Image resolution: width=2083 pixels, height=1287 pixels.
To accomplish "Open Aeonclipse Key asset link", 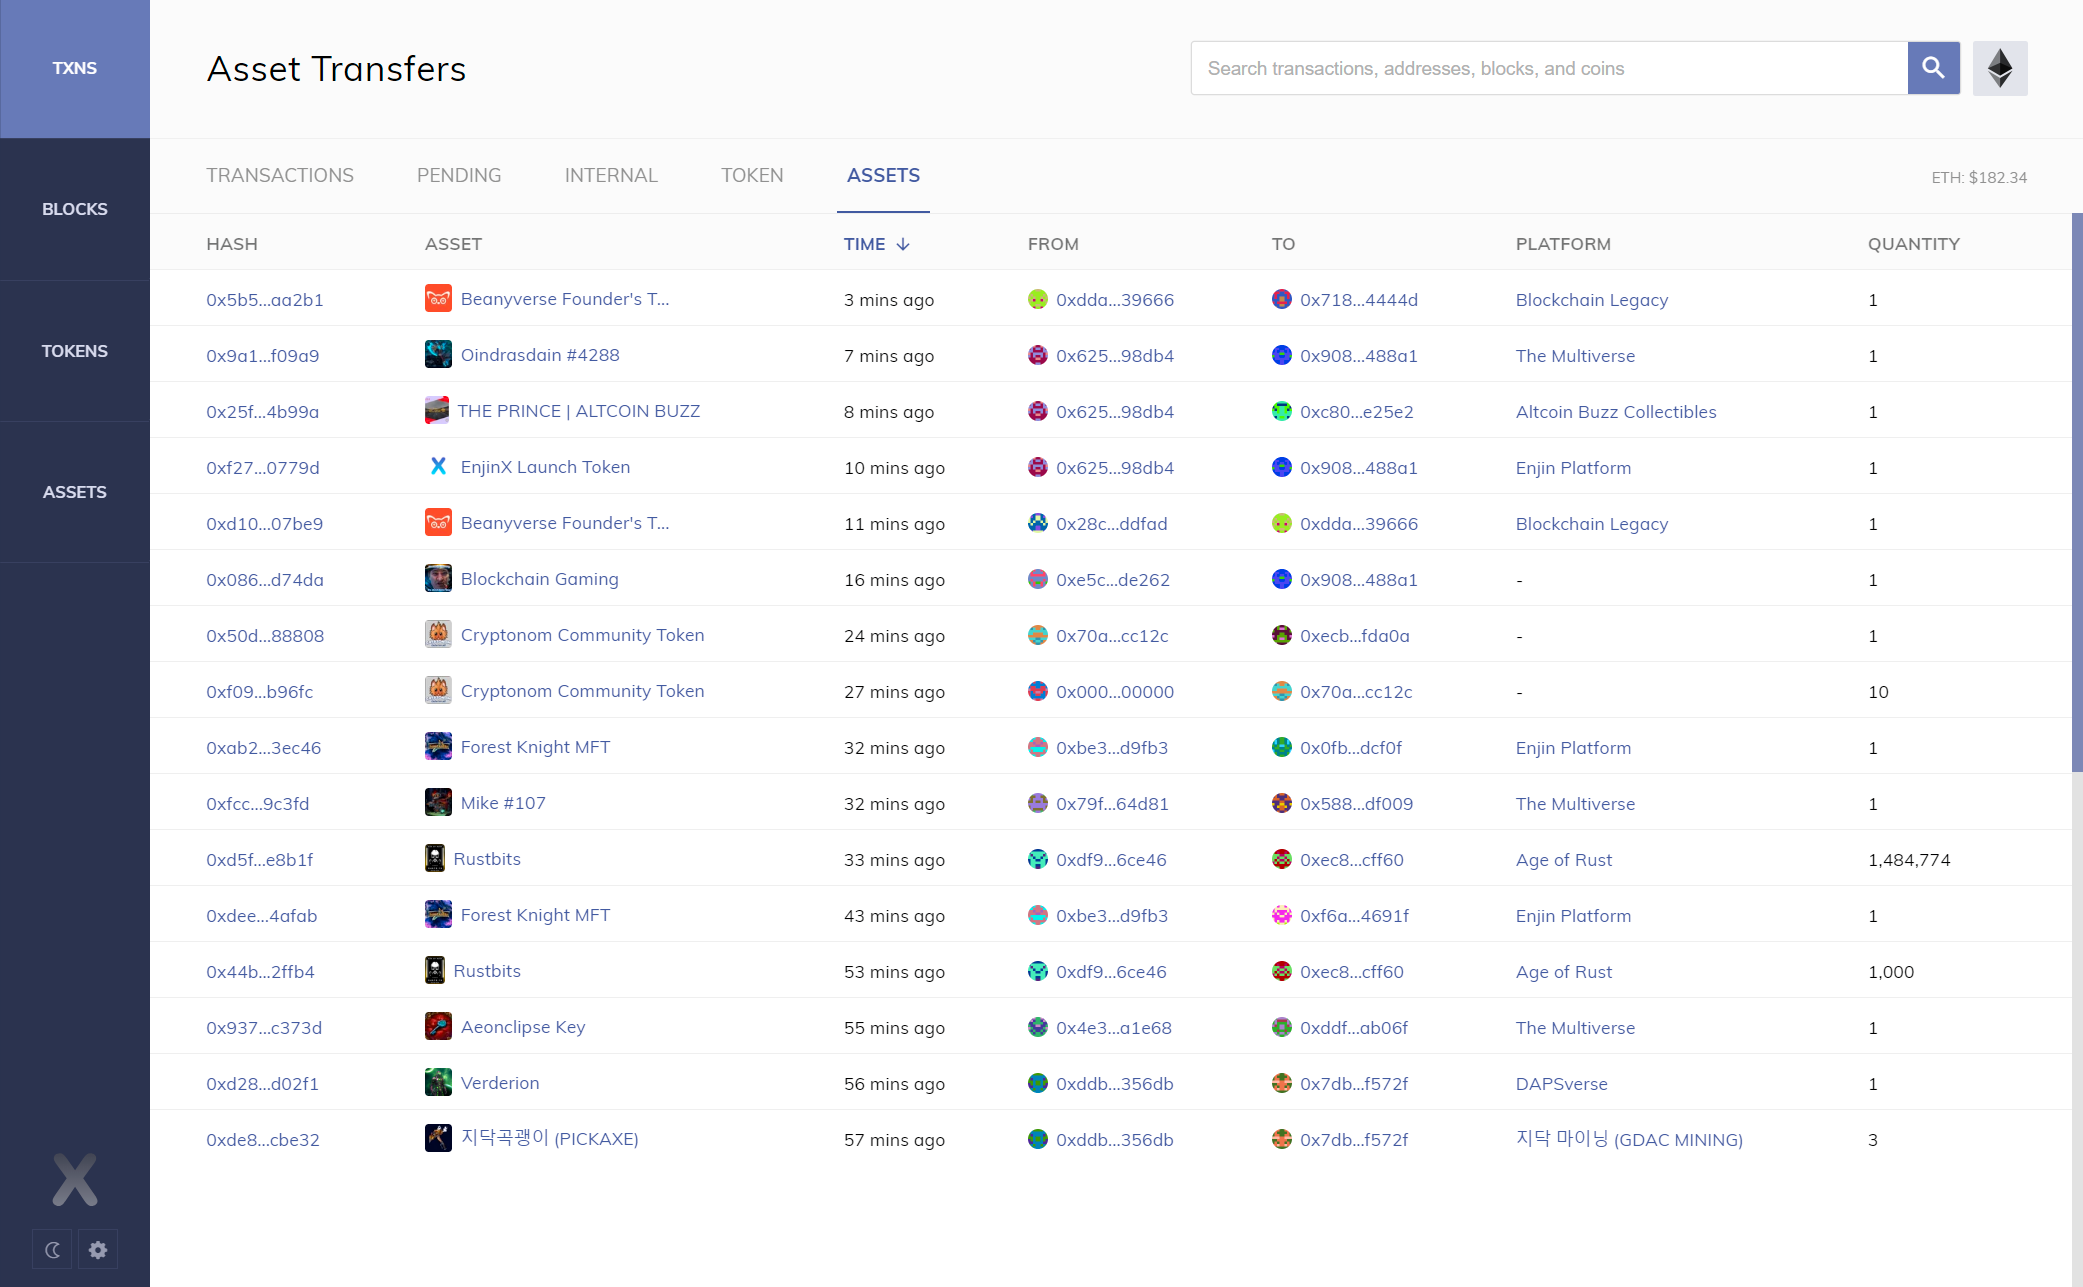I will click(x=523, y=1027).
